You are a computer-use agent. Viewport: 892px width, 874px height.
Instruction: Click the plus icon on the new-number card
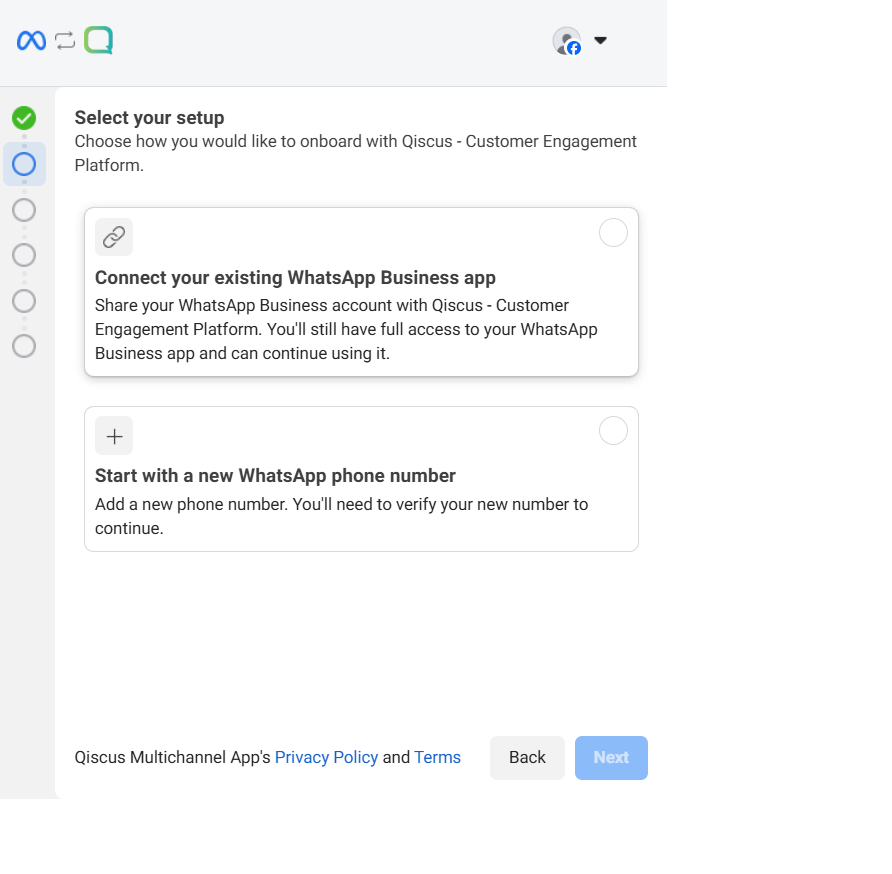pos(114,436)
